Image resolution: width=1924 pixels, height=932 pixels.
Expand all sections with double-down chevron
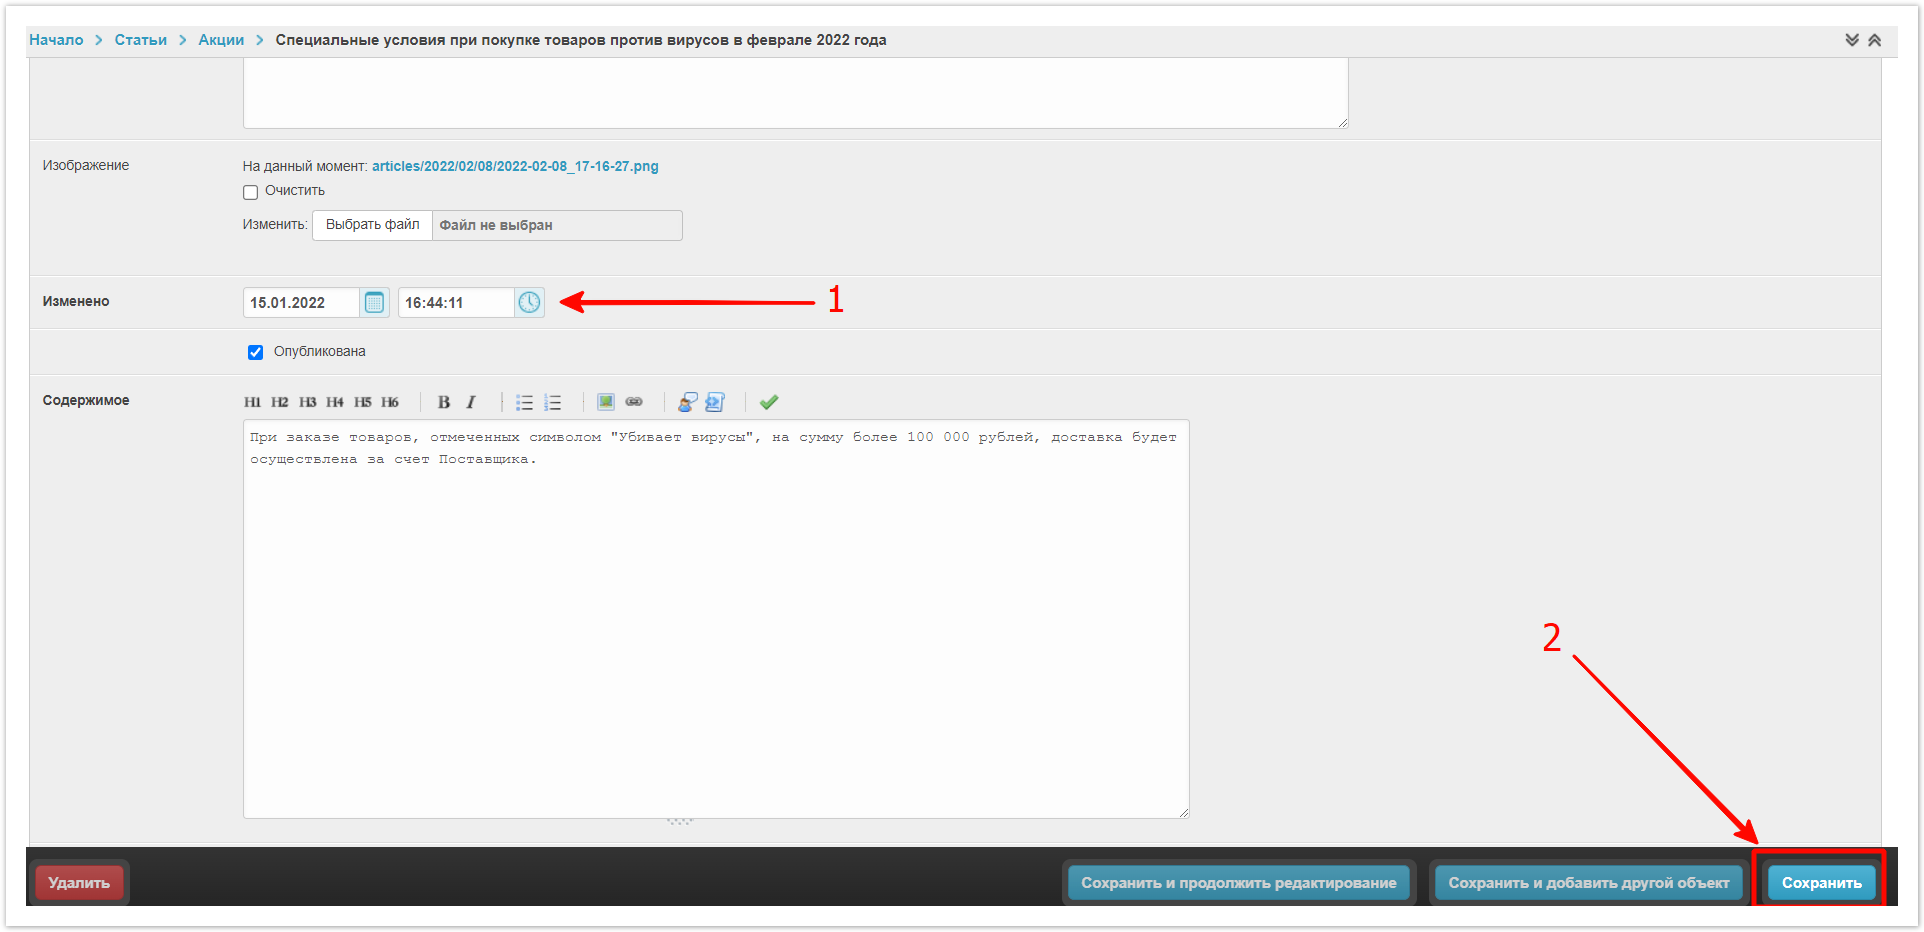coord(1851,40)
